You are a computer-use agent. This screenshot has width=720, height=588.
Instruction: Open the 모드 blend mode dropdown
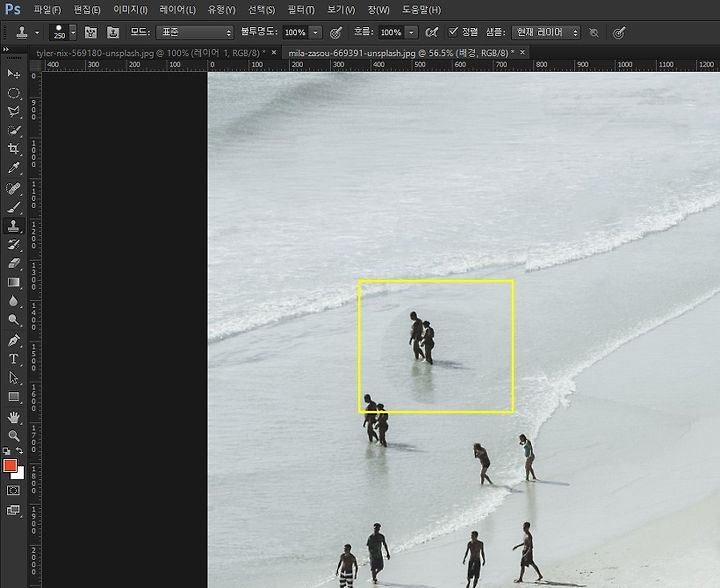click(195, 32)
